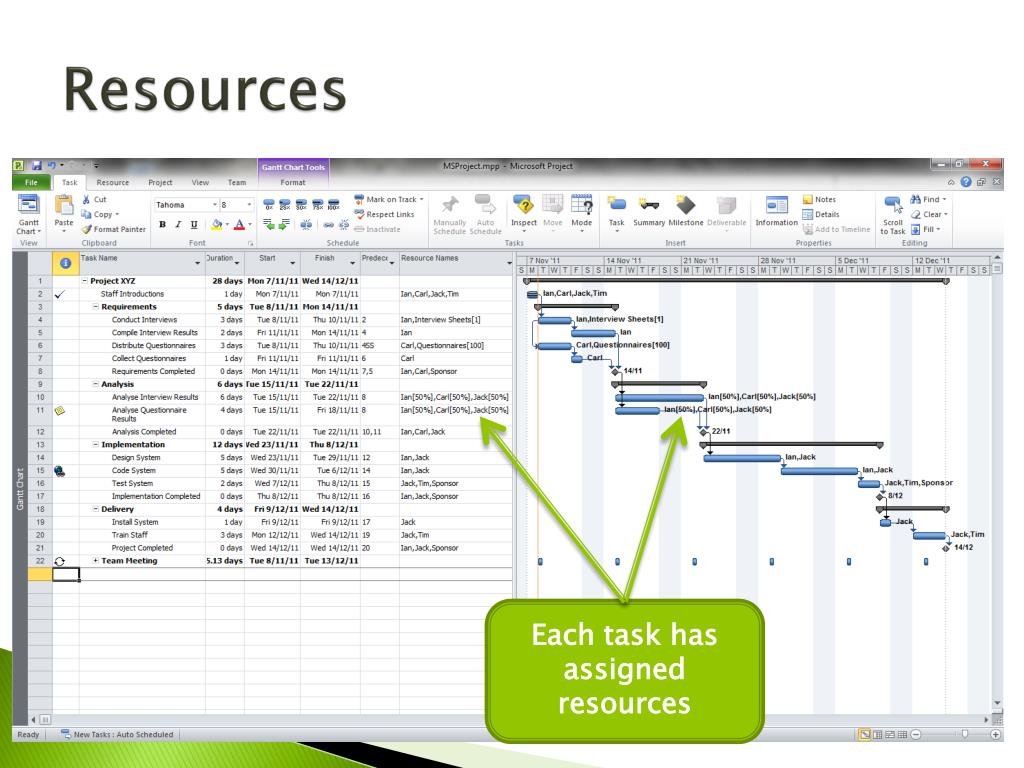
Task: Collapse the Analysis summary task
Action: (x=95, y=384)
